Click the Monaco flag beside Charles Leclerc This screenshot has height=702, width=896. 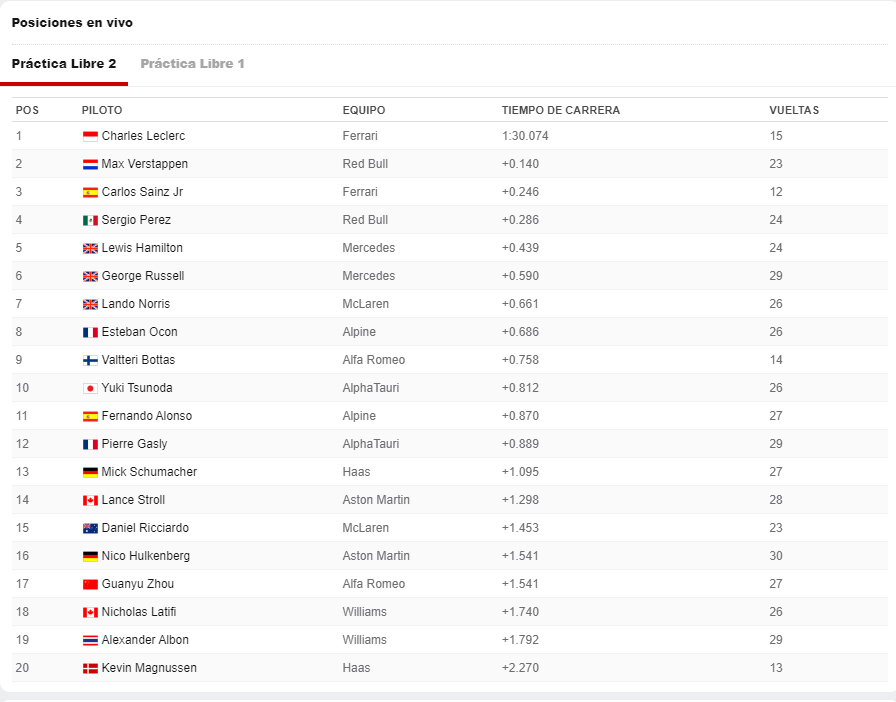coord(90,136)
